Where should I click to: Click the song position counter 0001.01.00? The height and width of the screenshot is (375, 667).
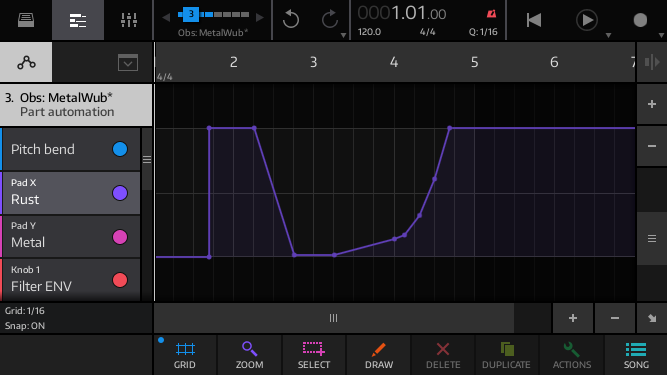[x=402, y=13]
